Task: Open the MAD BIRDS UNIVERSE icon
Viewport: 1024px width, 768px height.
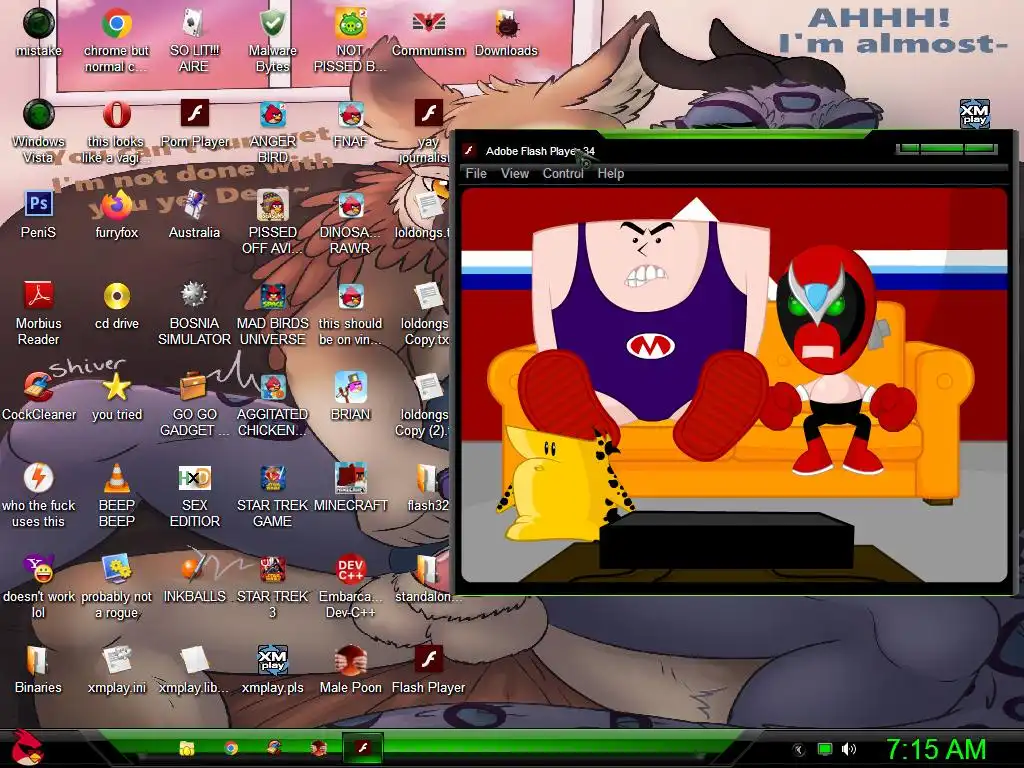Action: 272,313
